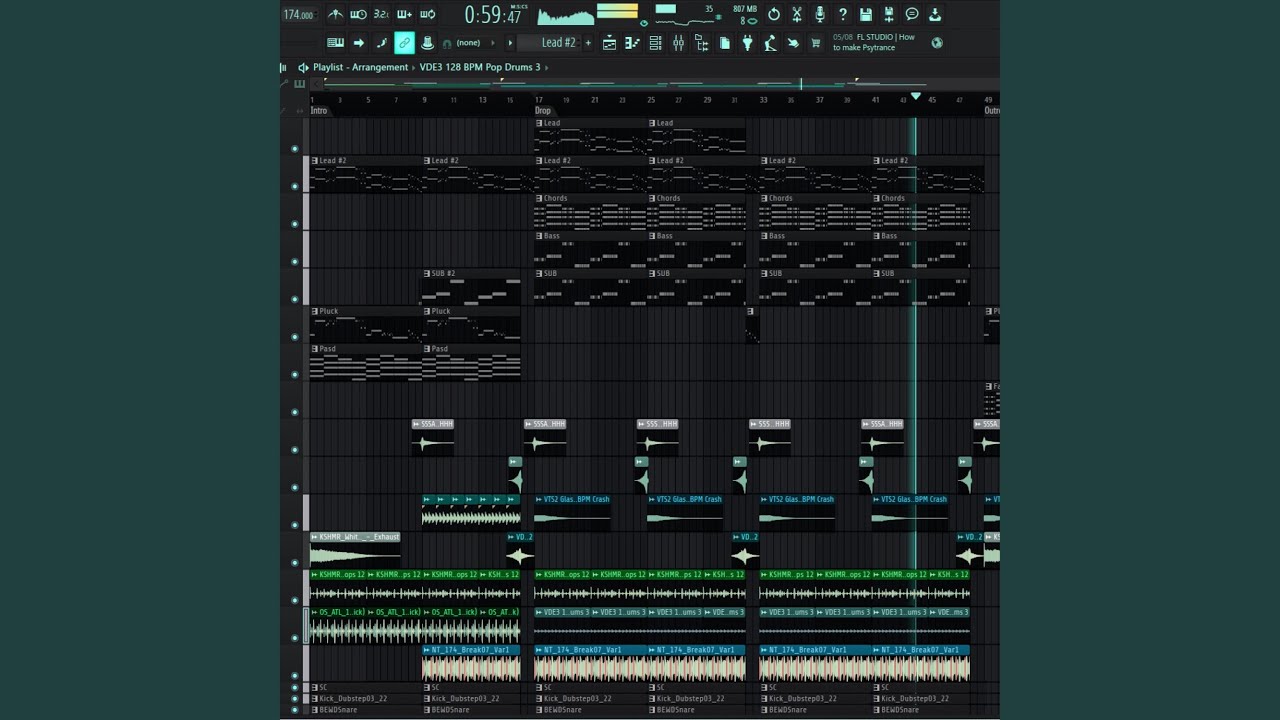Select the Intro timeline marker
Screen dimensions: 1280x720
pos(319,111)
